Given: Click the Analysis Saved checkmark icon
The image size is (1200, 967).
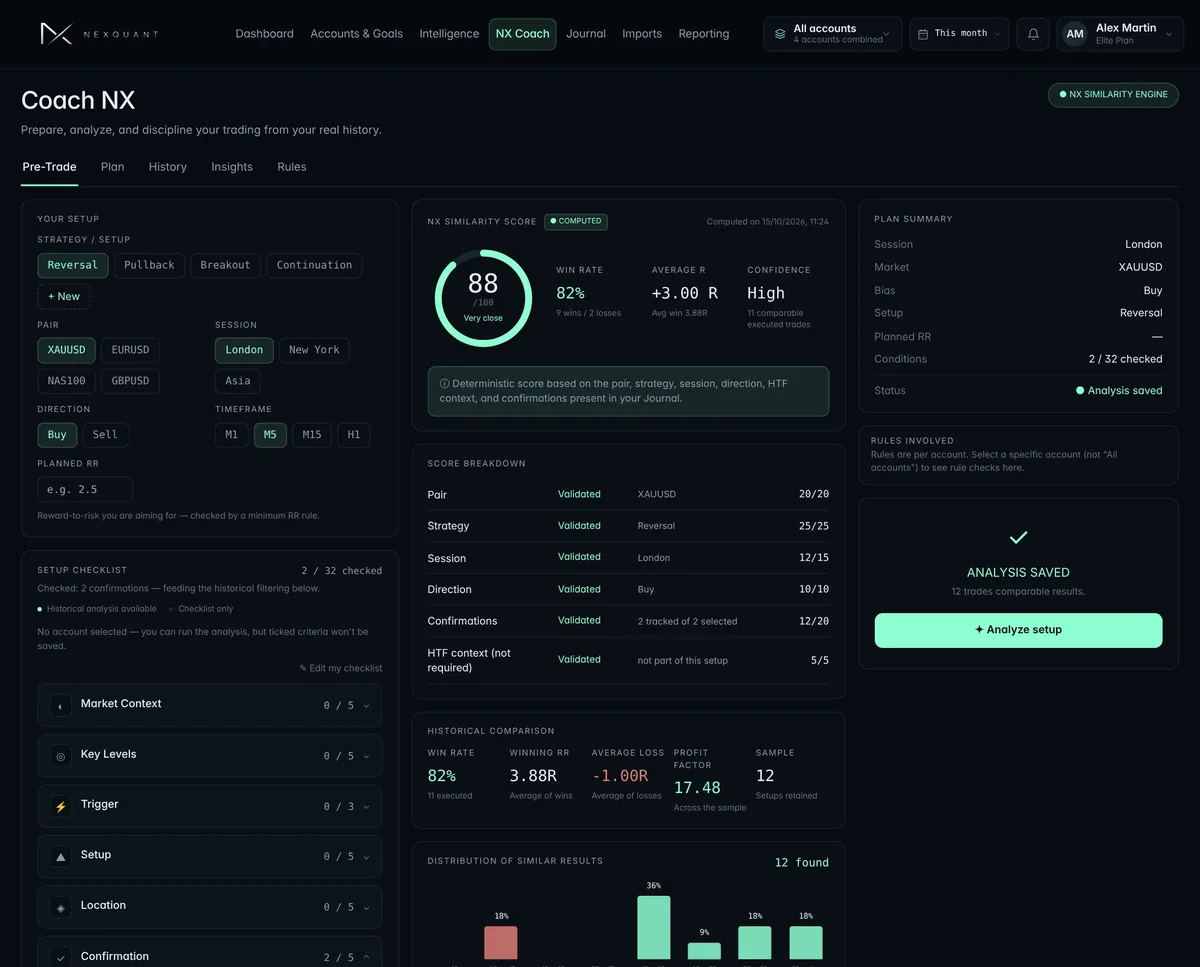Looking at the screenshot, I should (1018, 538).
